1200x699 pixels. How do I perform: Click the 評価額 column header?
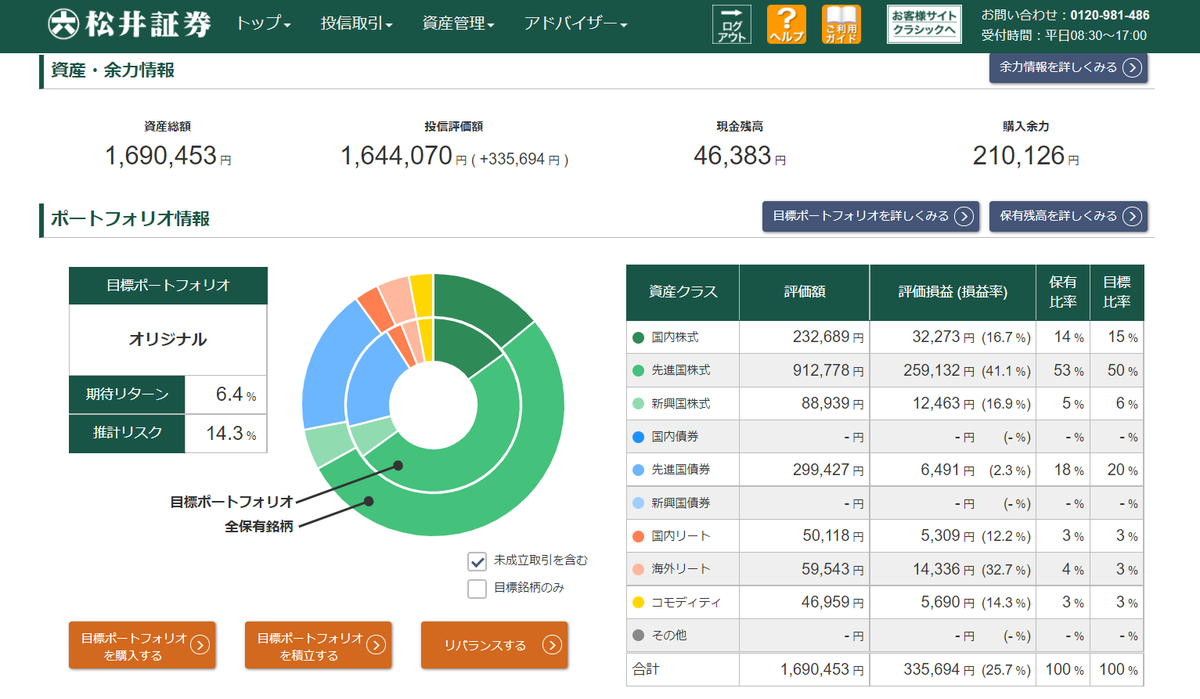[804, 292]
